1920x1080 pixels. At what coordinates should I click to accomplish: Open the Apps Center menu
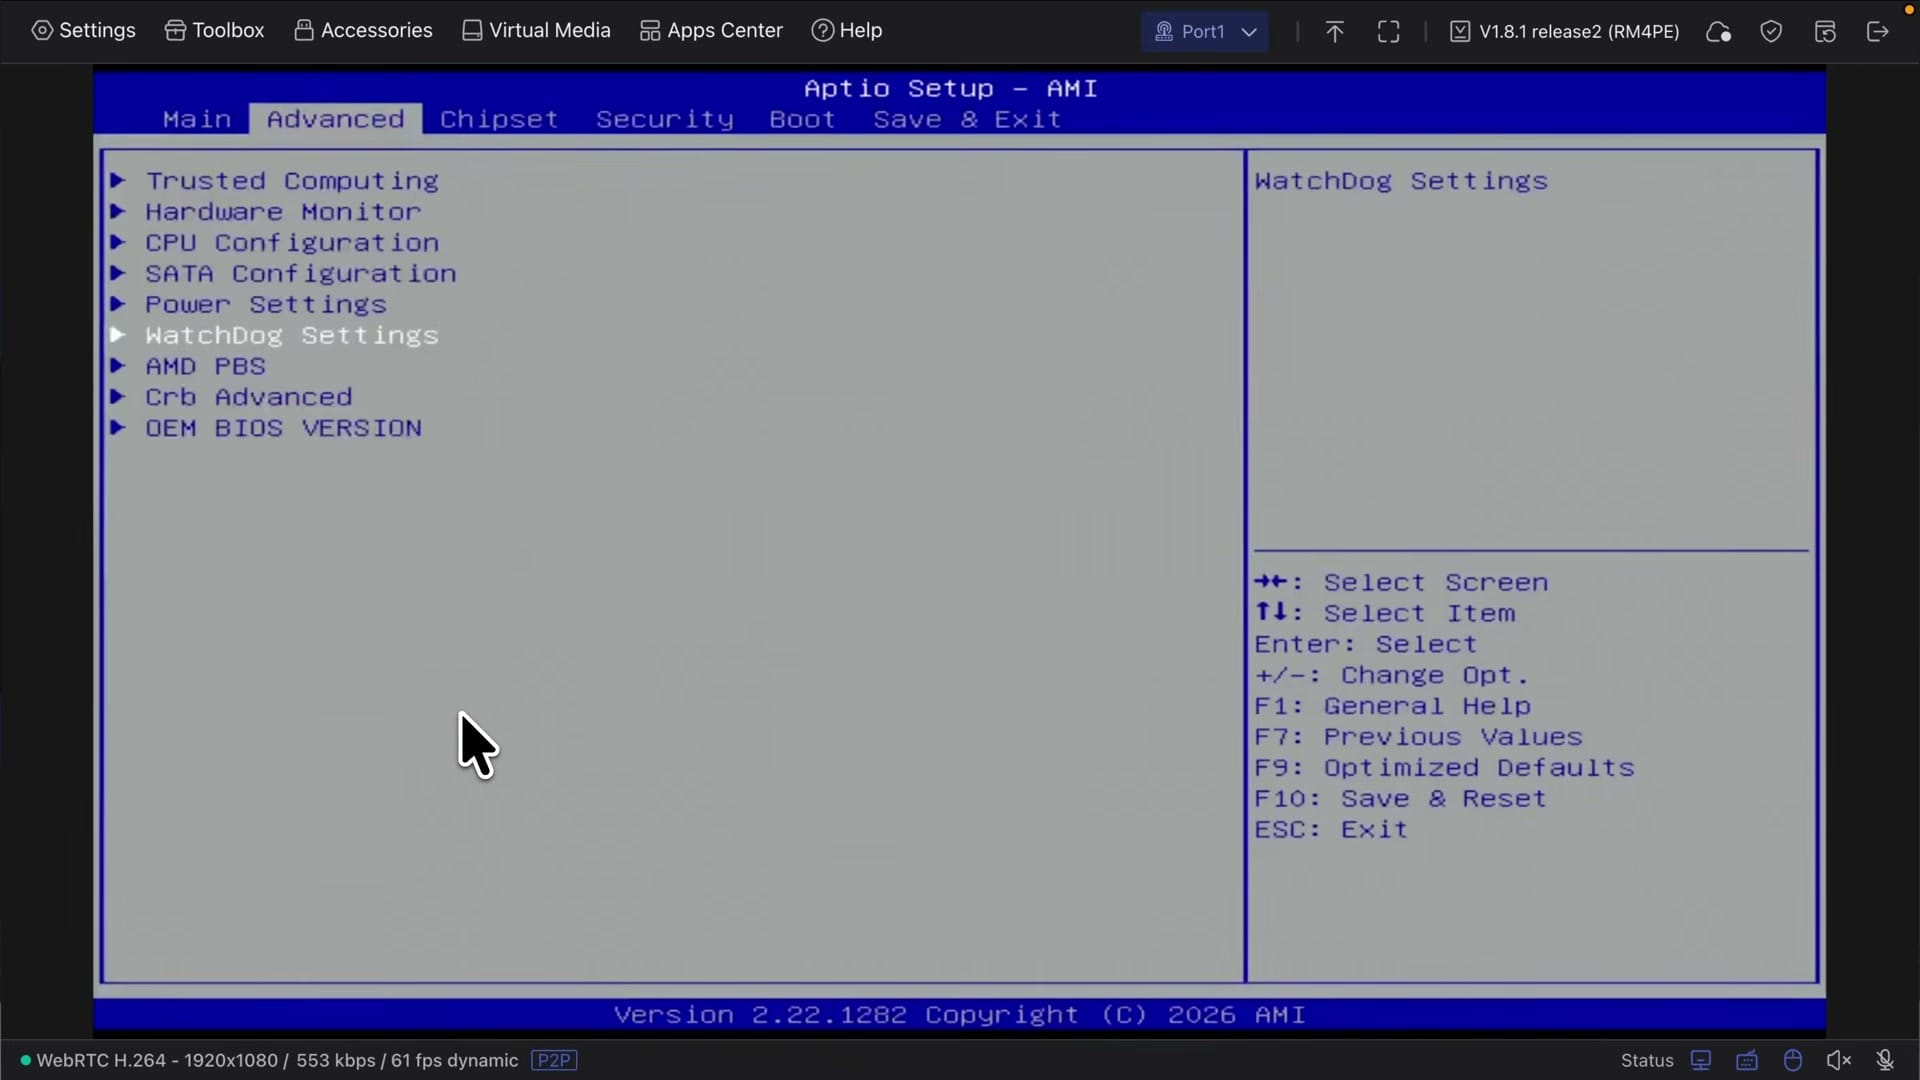click(x=711, y=30)
